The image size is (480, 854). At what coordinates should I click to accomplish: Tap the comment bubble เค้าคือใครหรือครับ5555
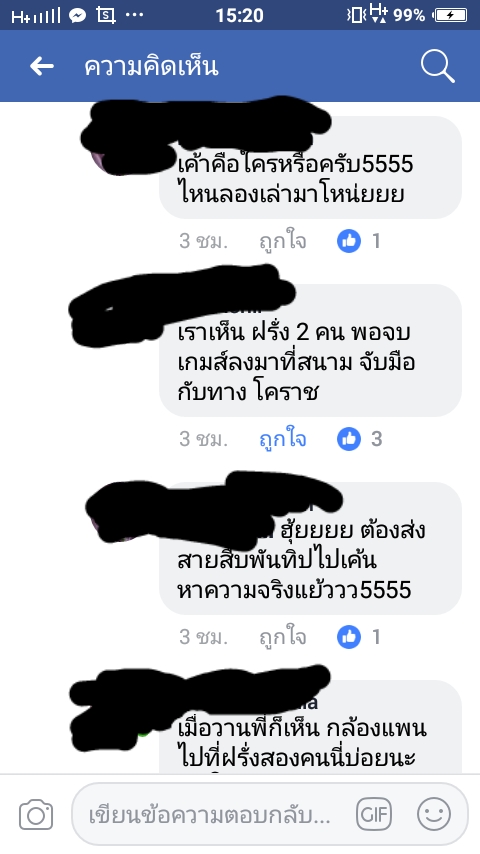pos(311,167)
